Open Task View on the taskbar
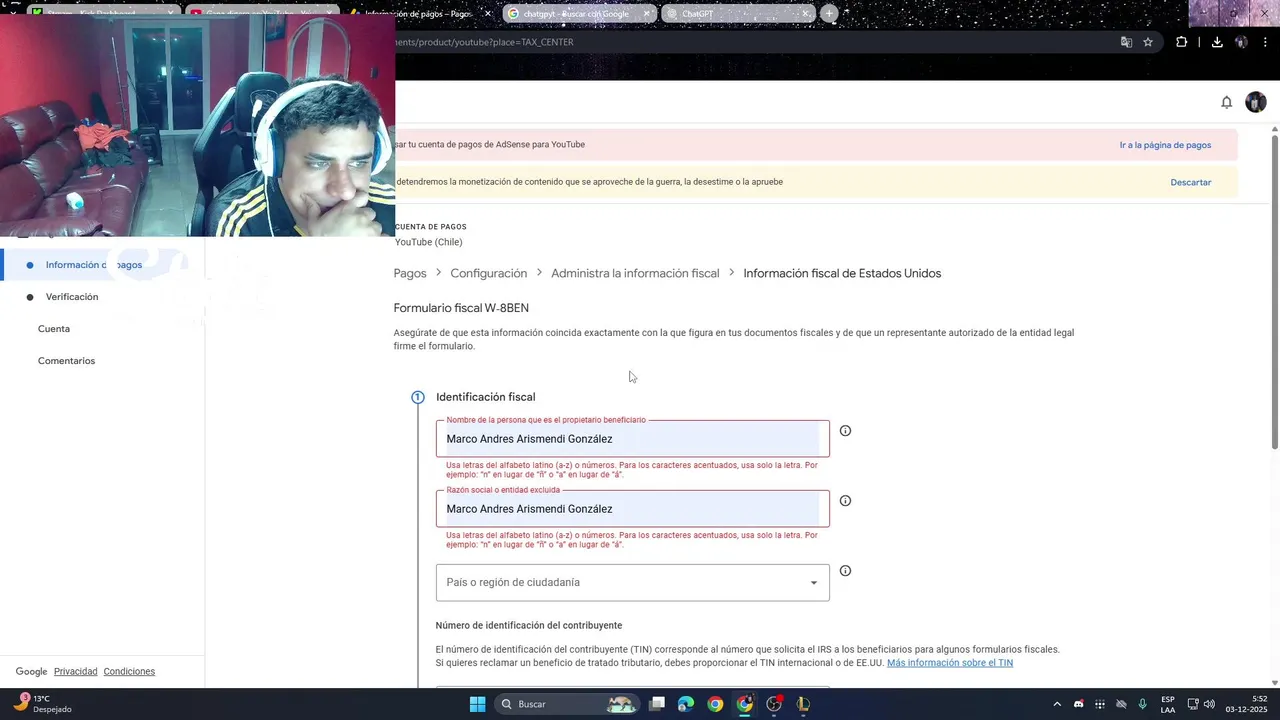 coord(657,704)
